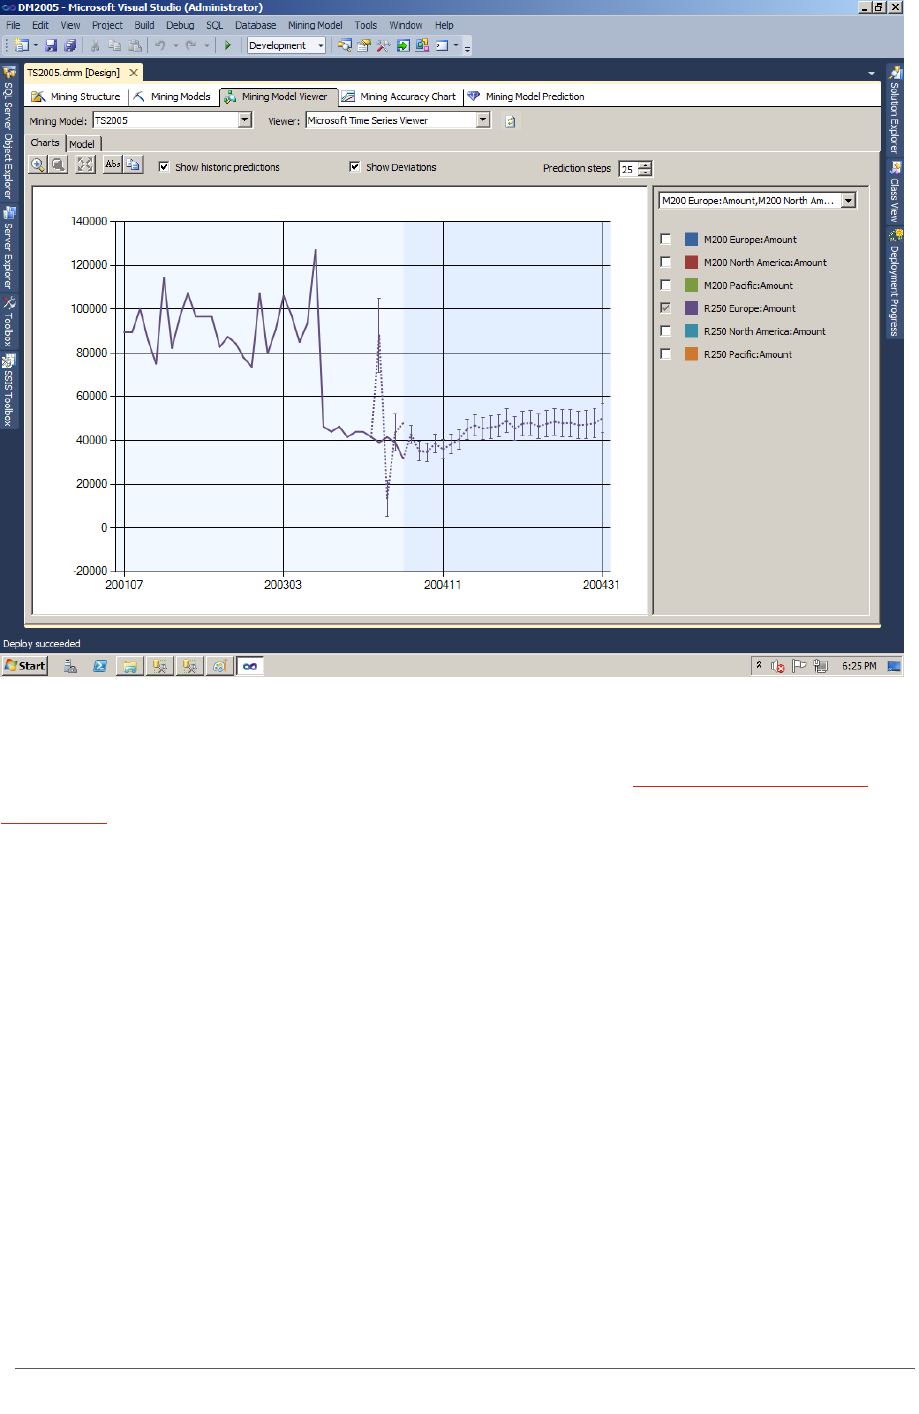Uncheck R250 Europe:Amount series box

pyautogui.click(x=666, y=308)
